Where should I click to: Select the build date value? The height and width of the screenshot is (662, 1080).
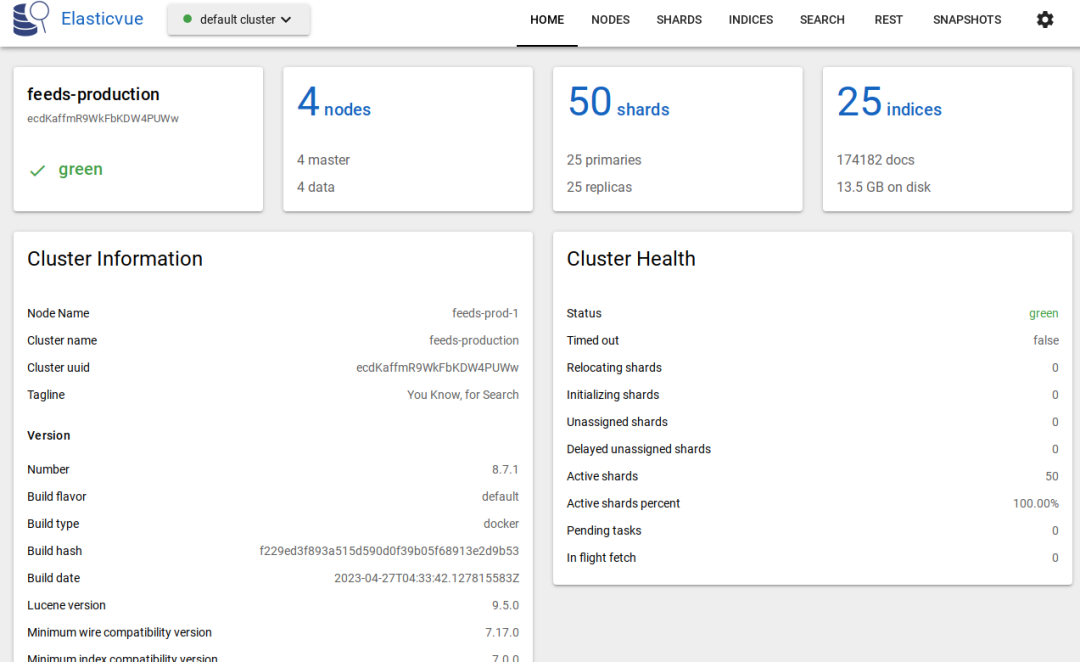point(426,578)
